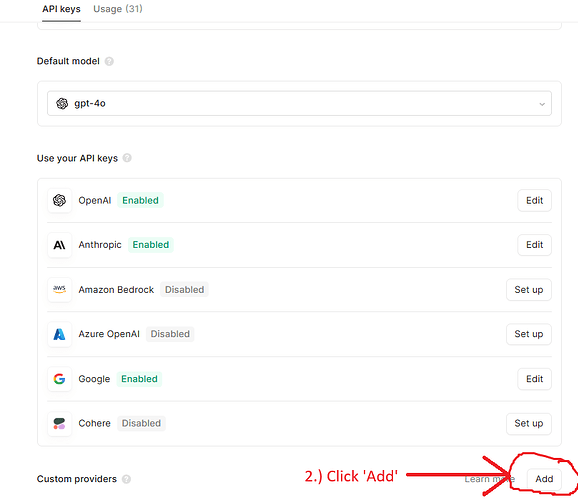
Task: Click the Azure OpenAI logo icon
Action: point(59,334)
